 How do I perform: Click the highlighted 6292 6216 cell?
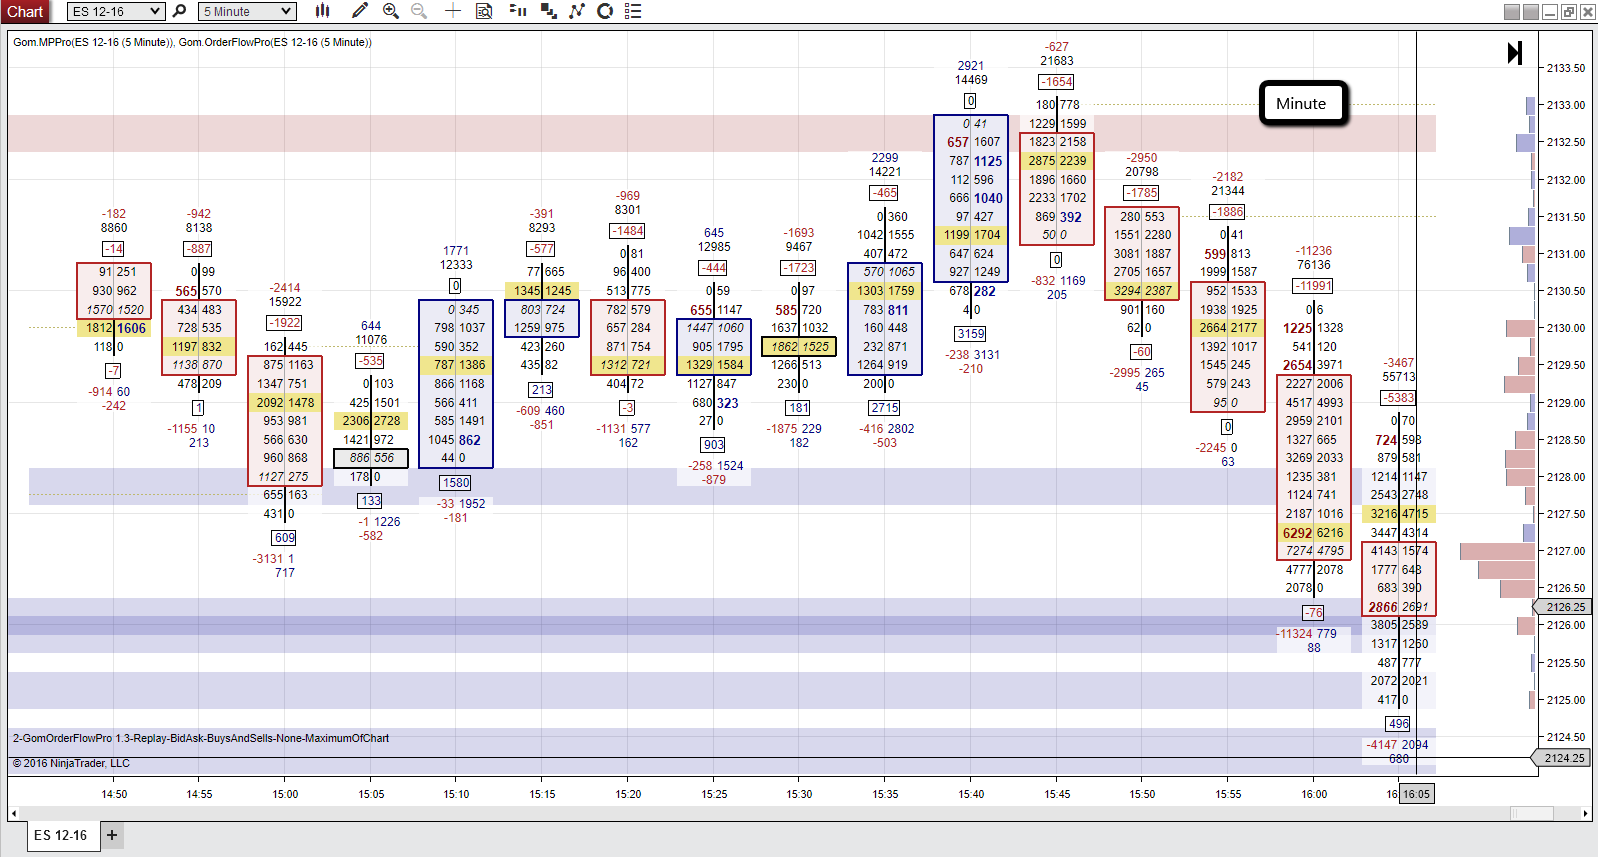[1314, 533]
